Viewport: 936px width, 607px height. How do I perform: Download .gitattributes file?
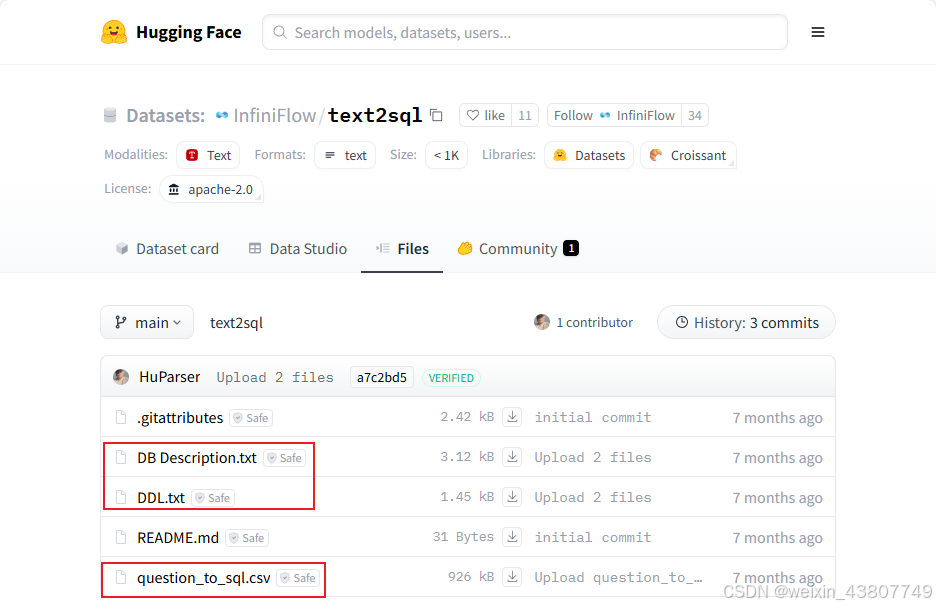point(512,417)
